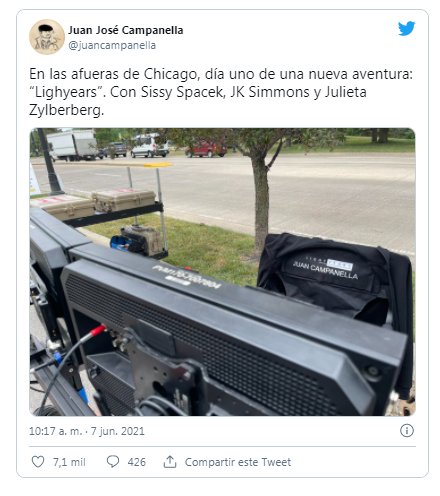440x496 pixels.
Task: Click the red car in the photo background
Action: coord(206,149)
